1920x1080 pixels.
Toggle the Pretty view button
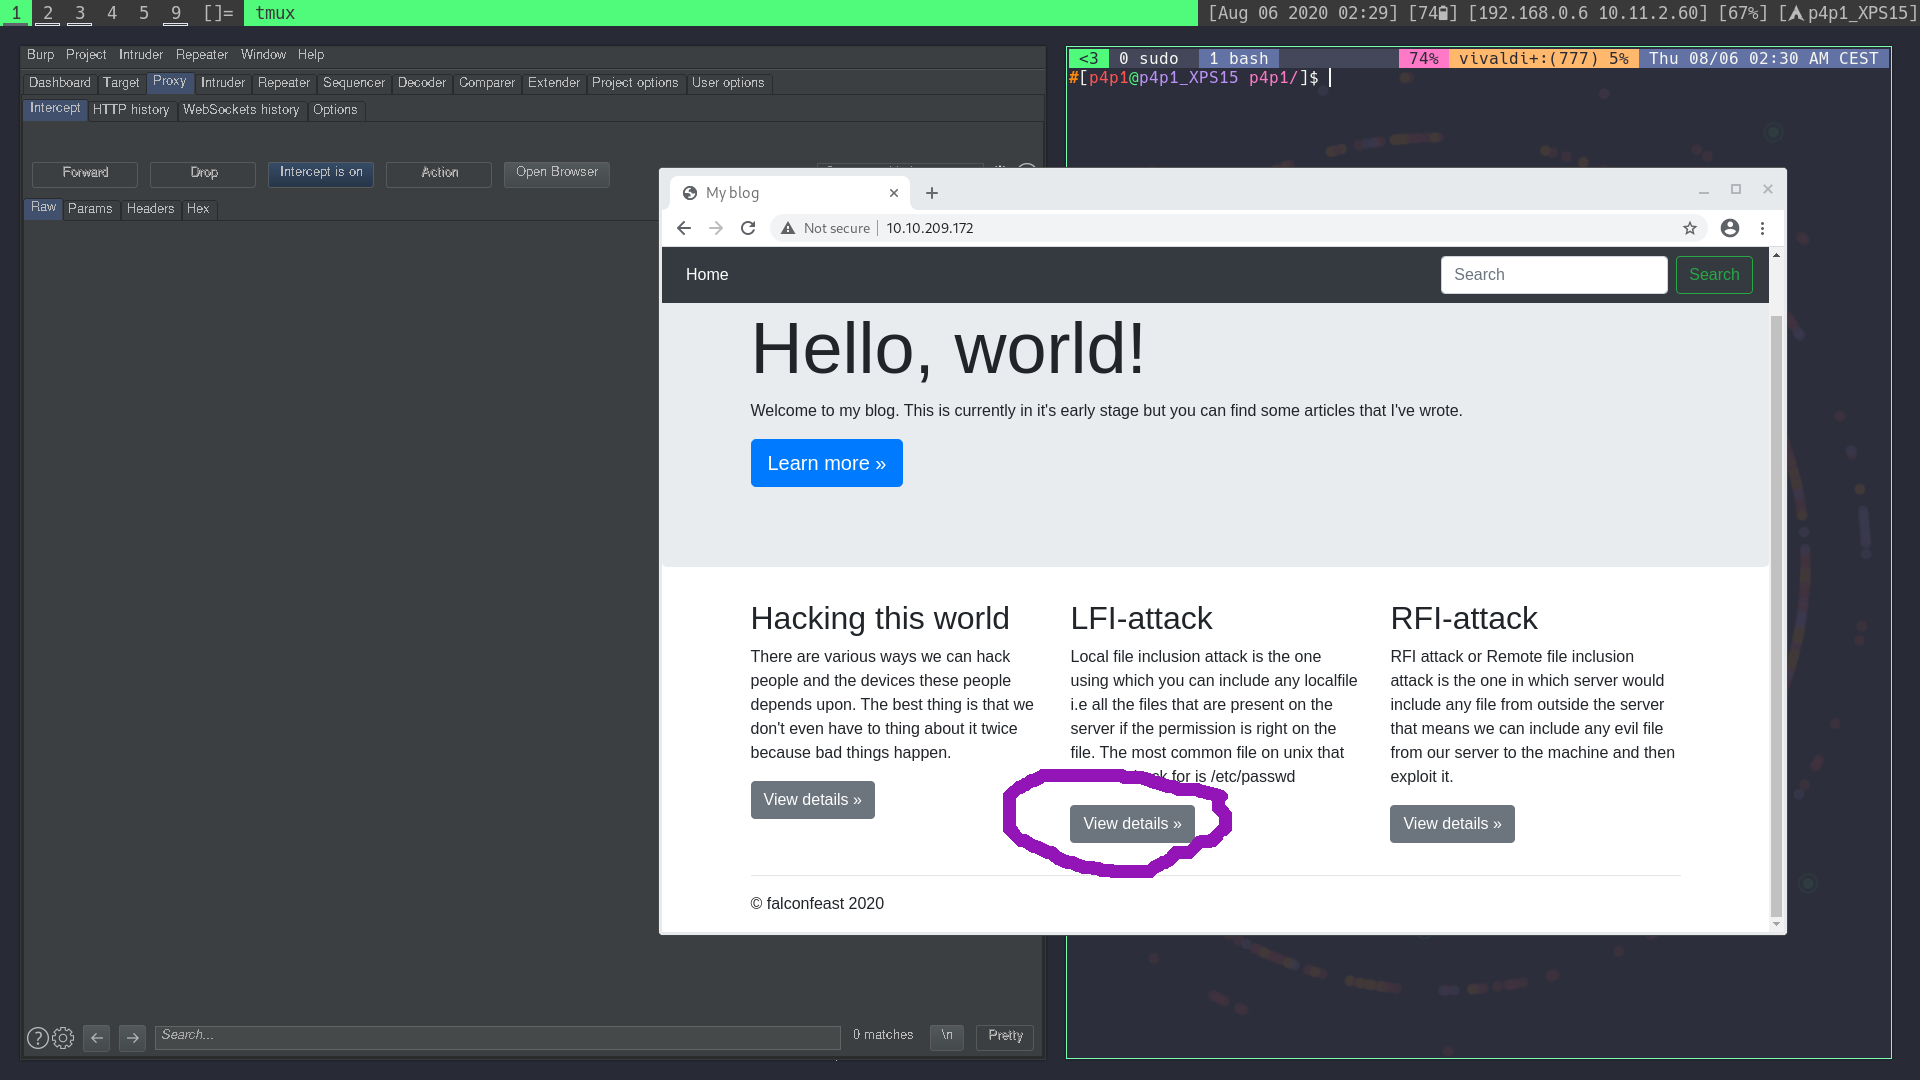(x=1005, y=1036)
